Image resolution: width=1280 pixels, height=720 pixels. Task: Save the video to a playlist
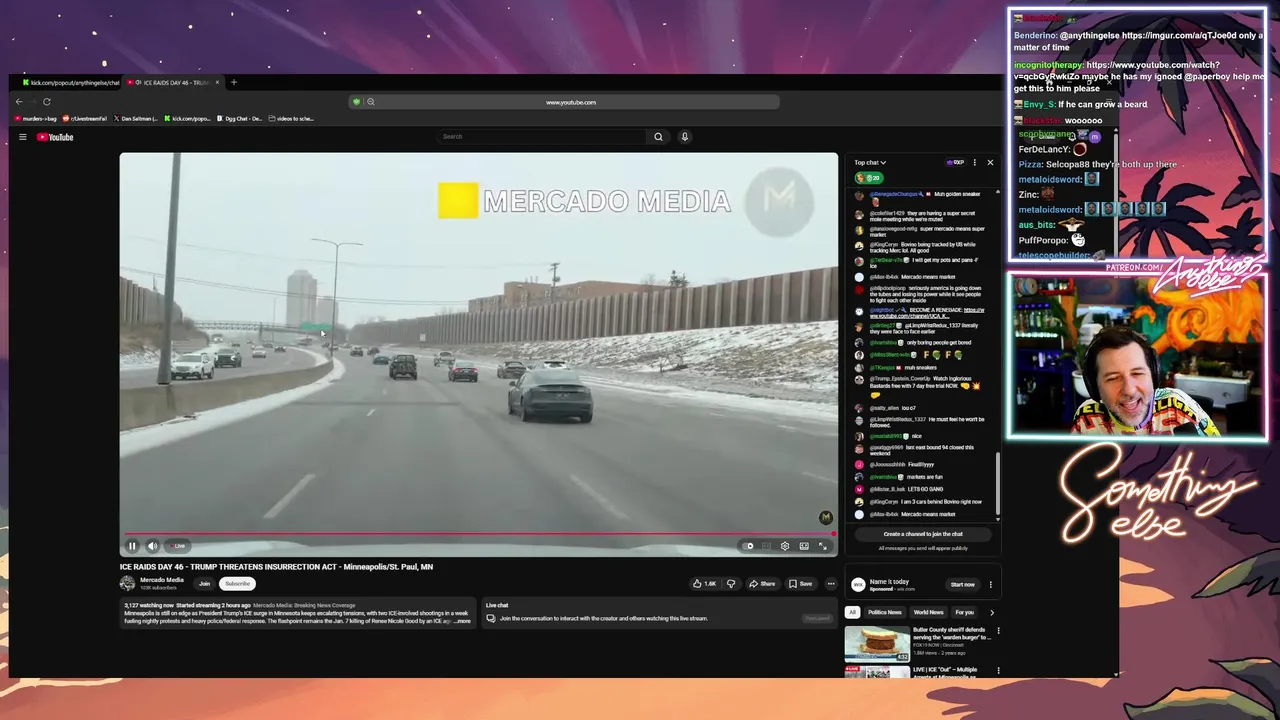coord(801,584)
